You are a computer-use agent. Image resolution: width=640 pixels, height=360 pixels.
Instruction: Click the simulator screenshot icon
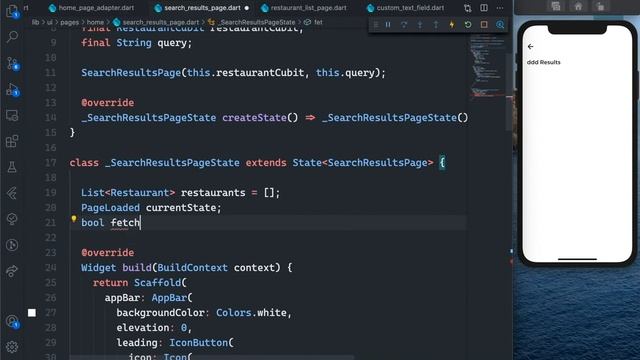pos(556,6)
